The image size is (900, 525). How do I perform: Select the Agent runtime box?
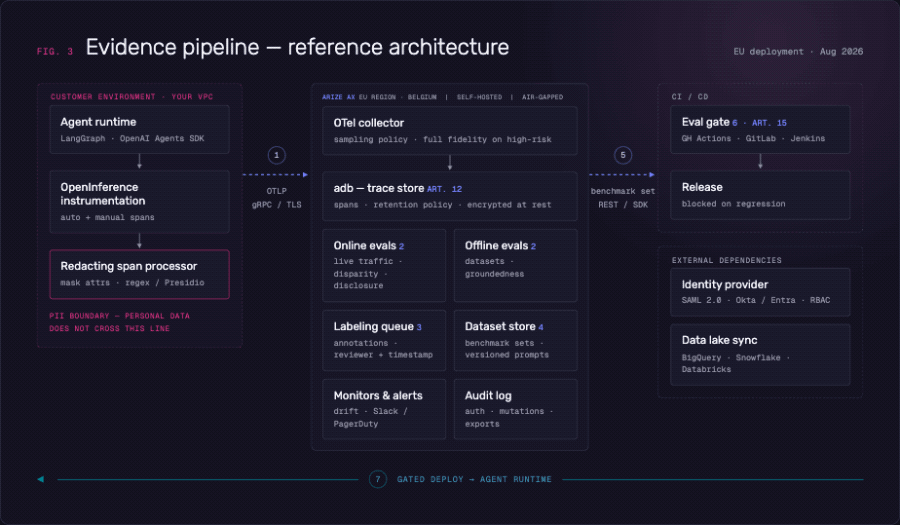[139, 129]
